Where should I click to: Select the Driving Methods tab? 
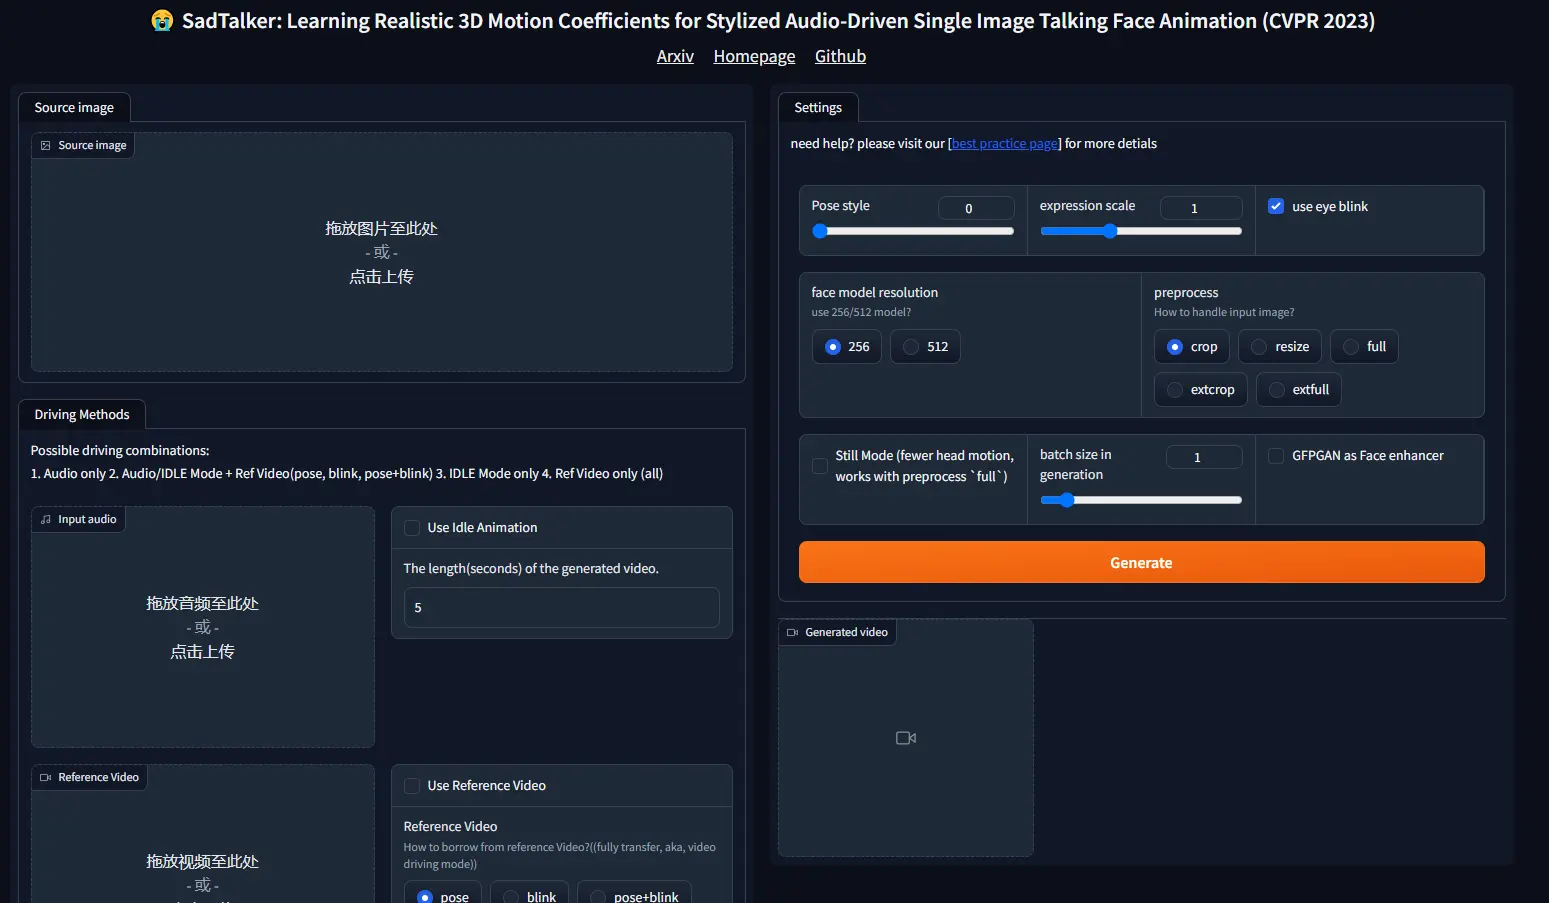[x=82, y=414]
